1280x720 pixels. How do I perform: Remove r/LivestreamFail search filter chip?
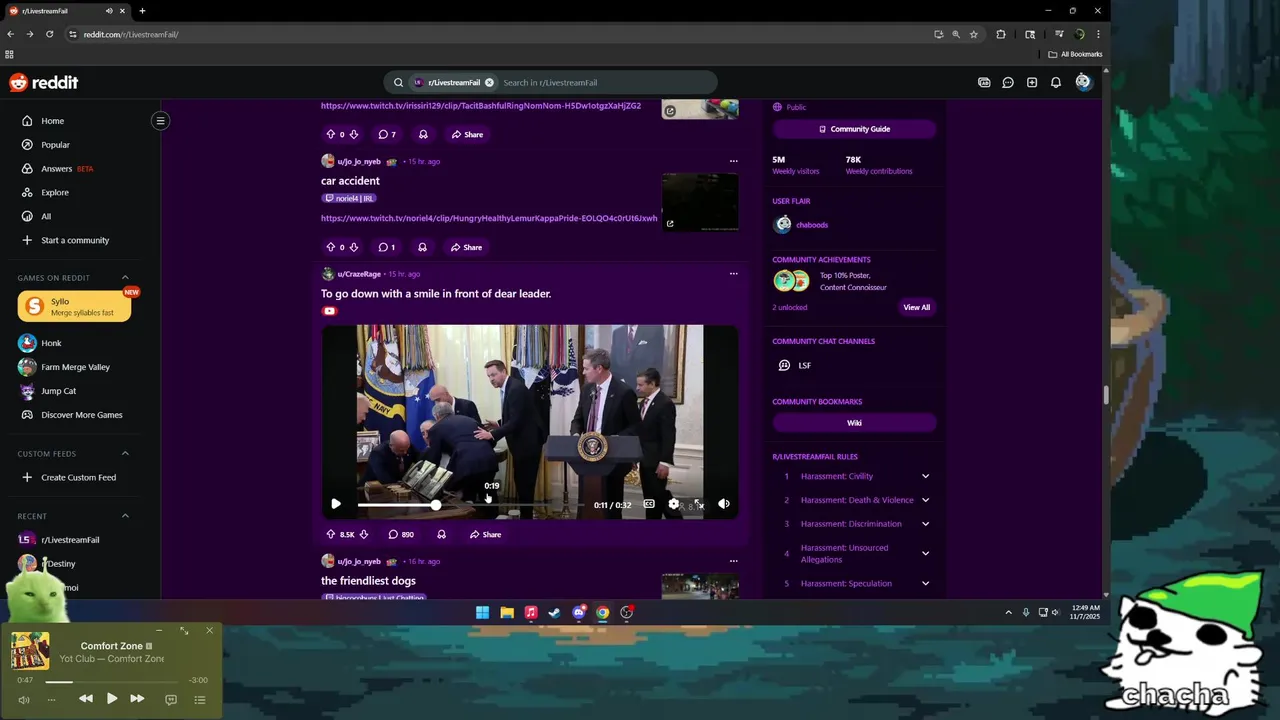(x=489, y=83)
